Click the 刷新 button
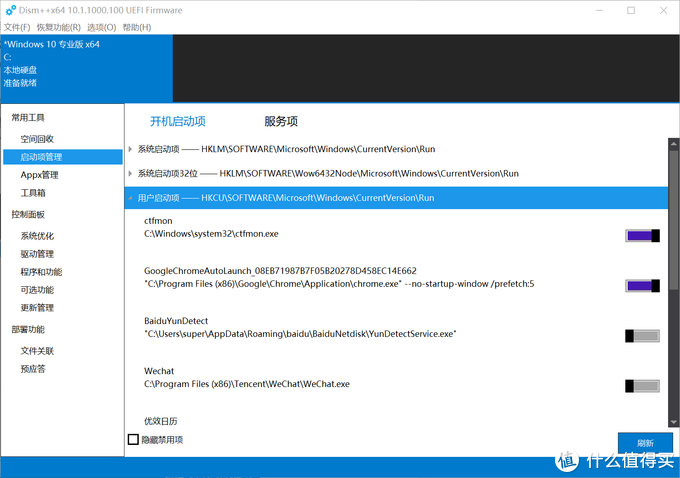Screen dimensions: 680x478 (645, 443)
